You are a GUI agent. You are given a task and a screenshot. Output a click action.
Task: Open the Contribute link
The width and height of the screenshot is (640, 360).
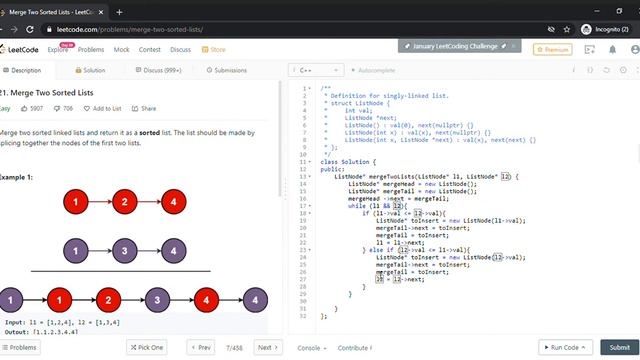(x=355, y=348)
